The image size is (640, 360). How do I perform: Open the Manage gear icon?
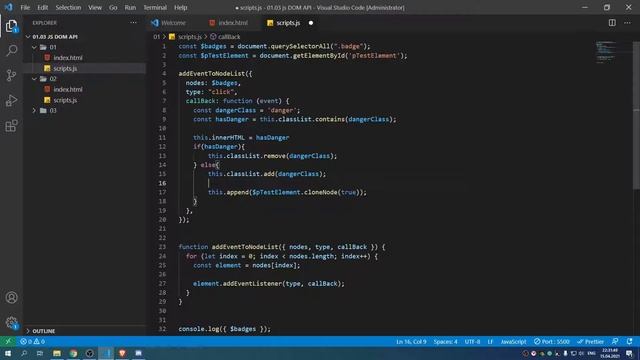11,323
